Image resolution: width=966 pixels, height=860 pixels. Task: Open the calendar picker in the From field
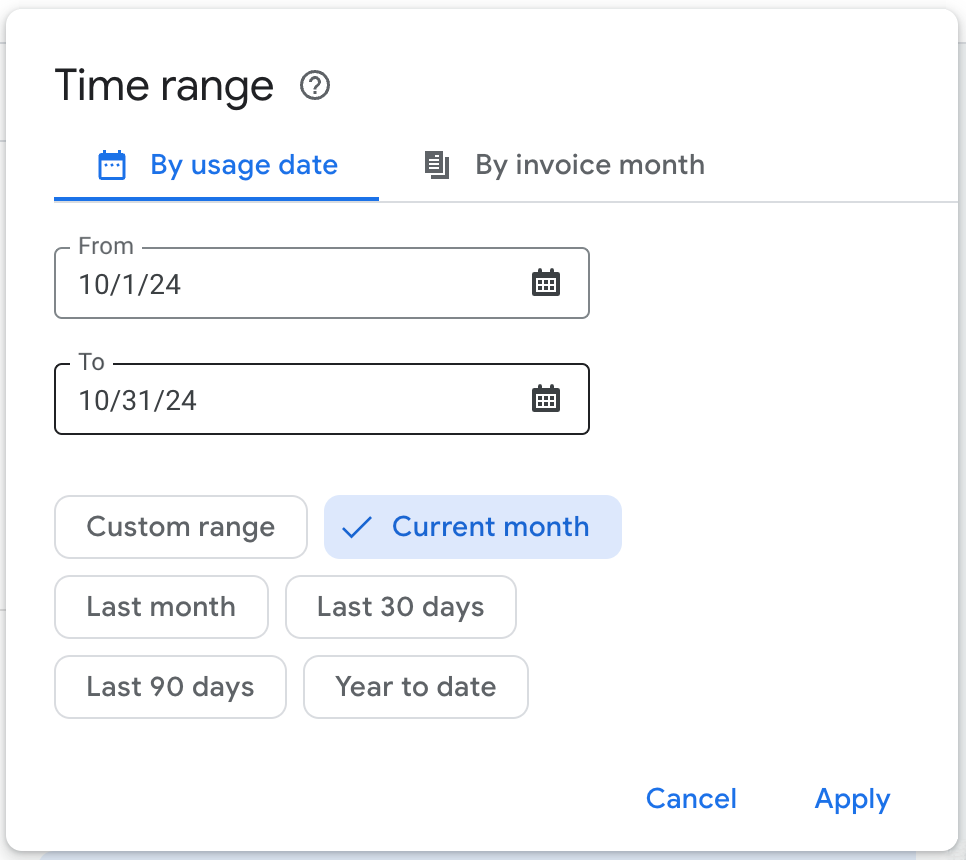tap(546, 283)
